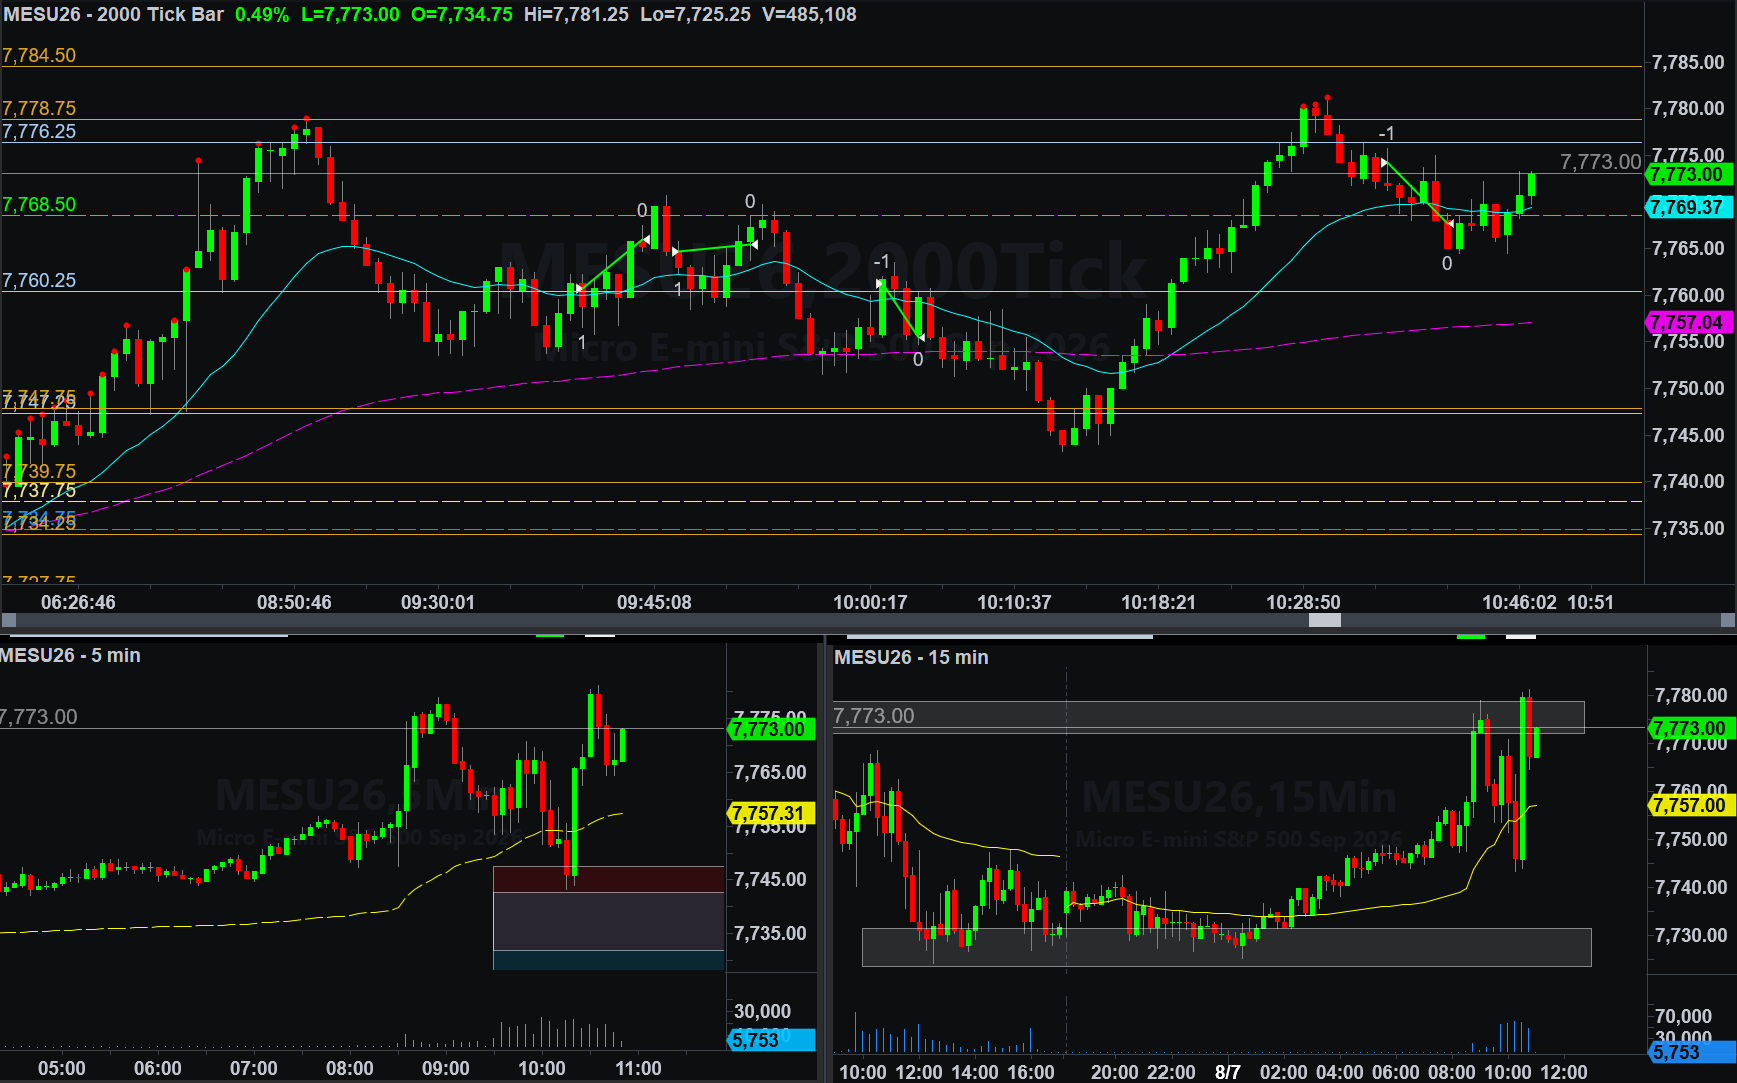Click the 7,765.00 price axis label on tick chart
Viewport: 1737px width, 1083px height.
(x=1688, y=248)
